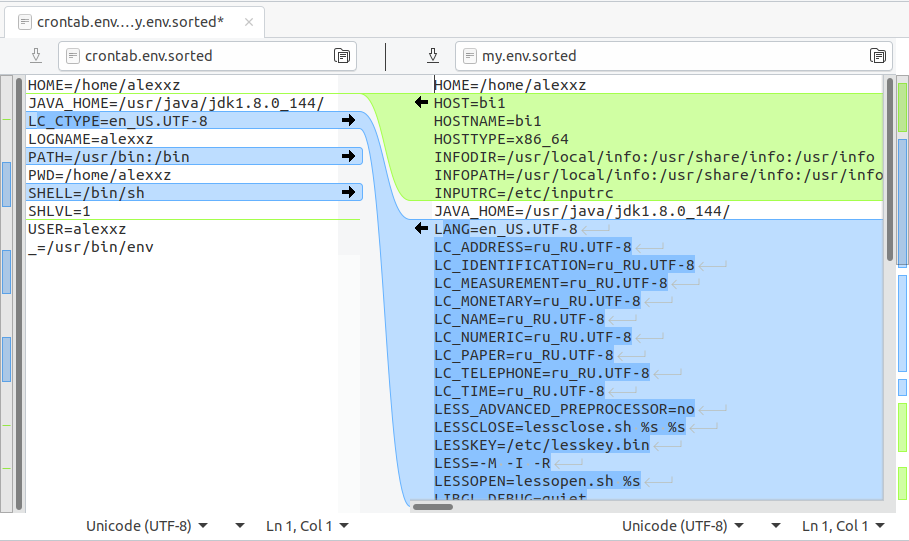Save the right pane file using the down-arrow icon
The image size is (909, 541).
(432, 56)
